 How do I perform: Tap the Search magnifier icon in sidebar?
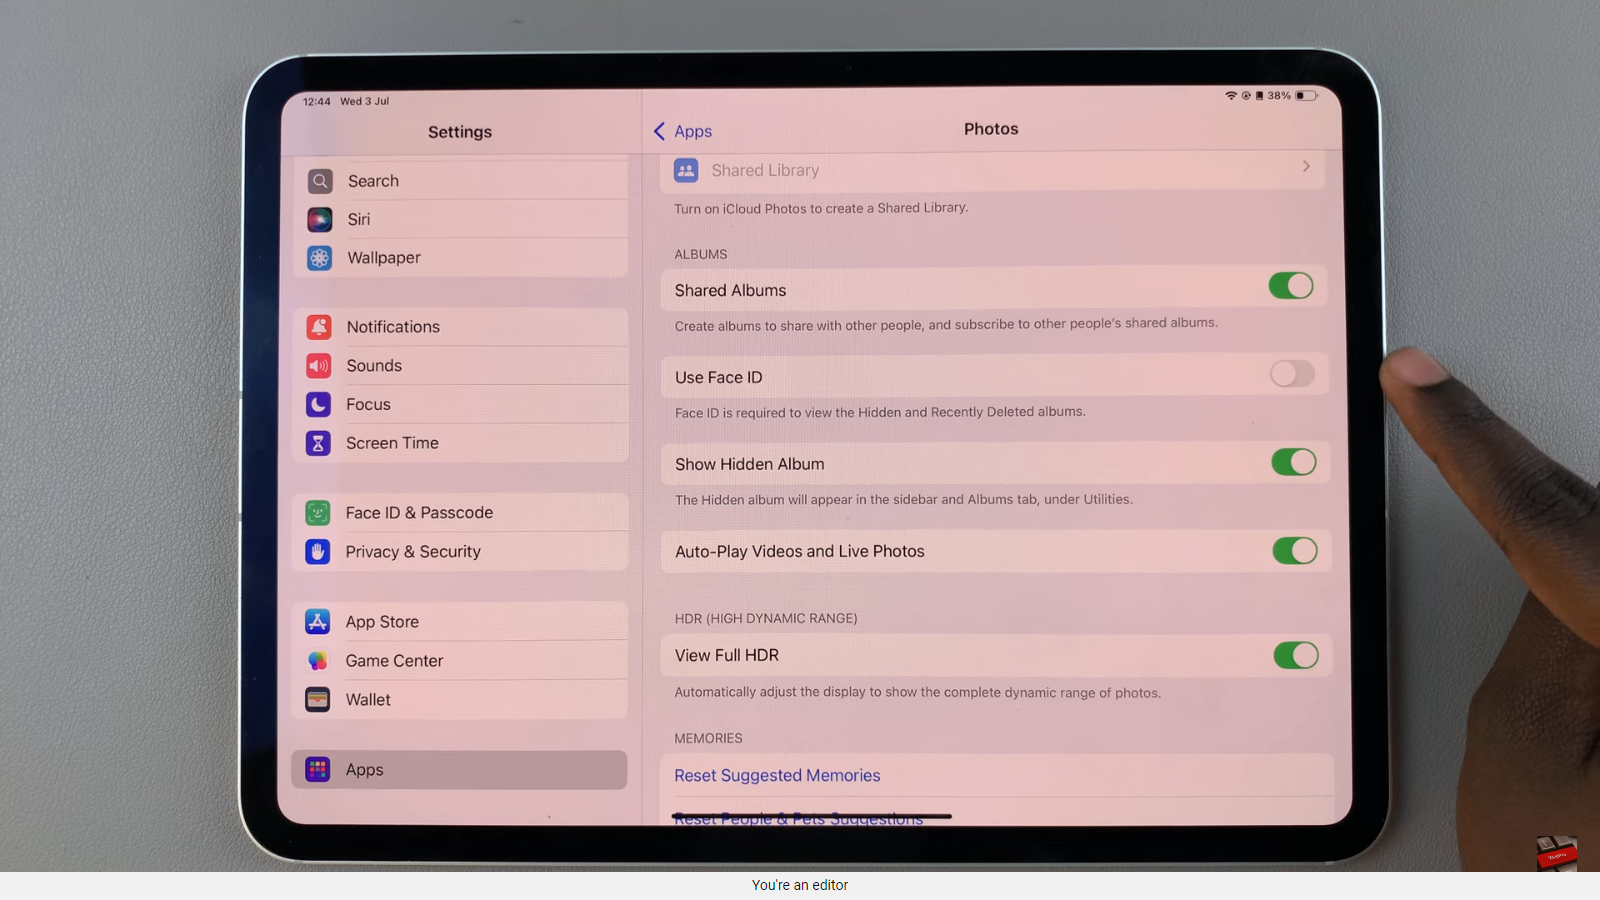[x=320, y=181]
